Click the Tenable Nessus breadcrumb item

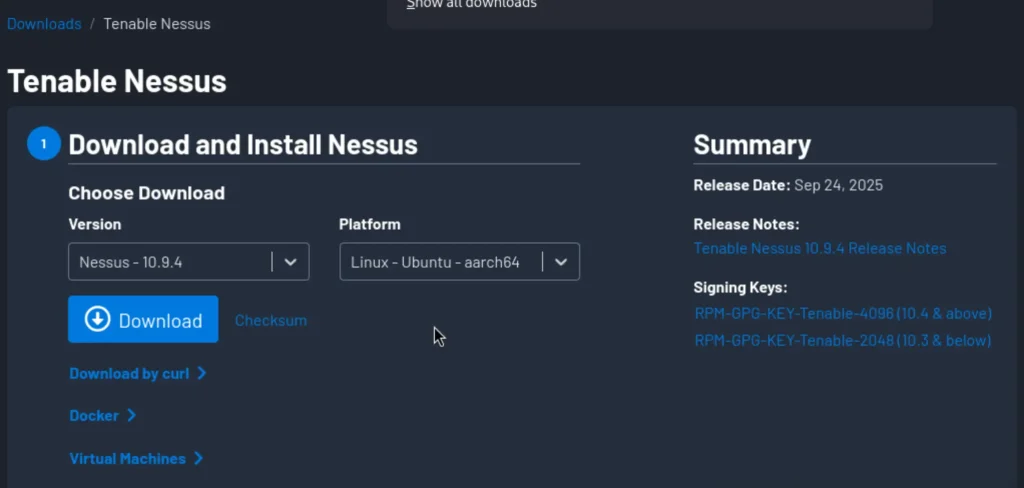tap(157, 23)
